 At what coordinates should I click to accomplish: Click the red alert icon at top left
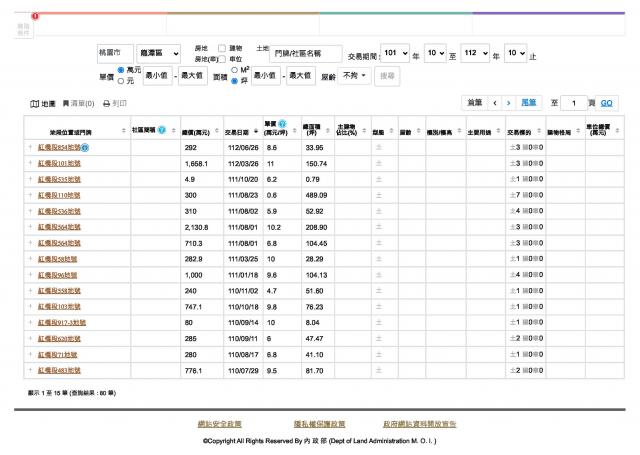[x=35, y=16]
